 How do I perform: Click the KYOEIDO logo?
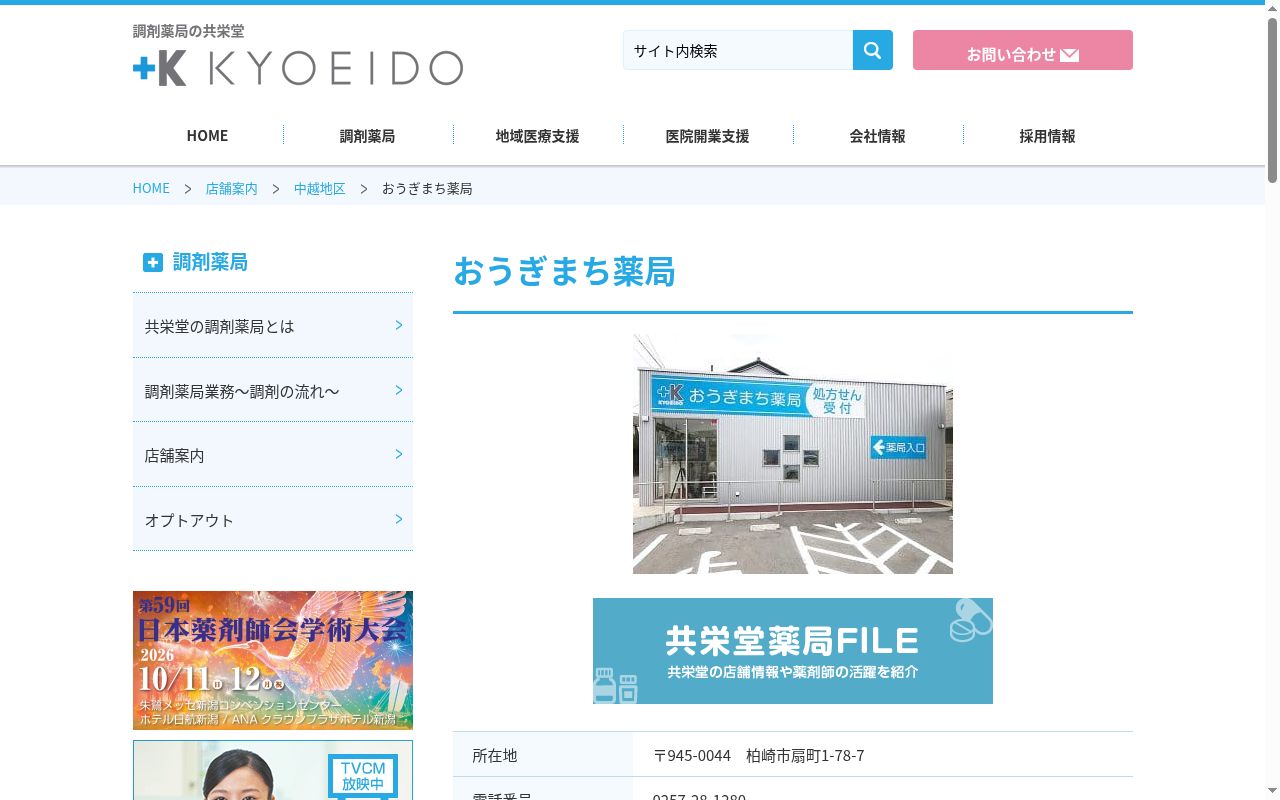(298, 68)
